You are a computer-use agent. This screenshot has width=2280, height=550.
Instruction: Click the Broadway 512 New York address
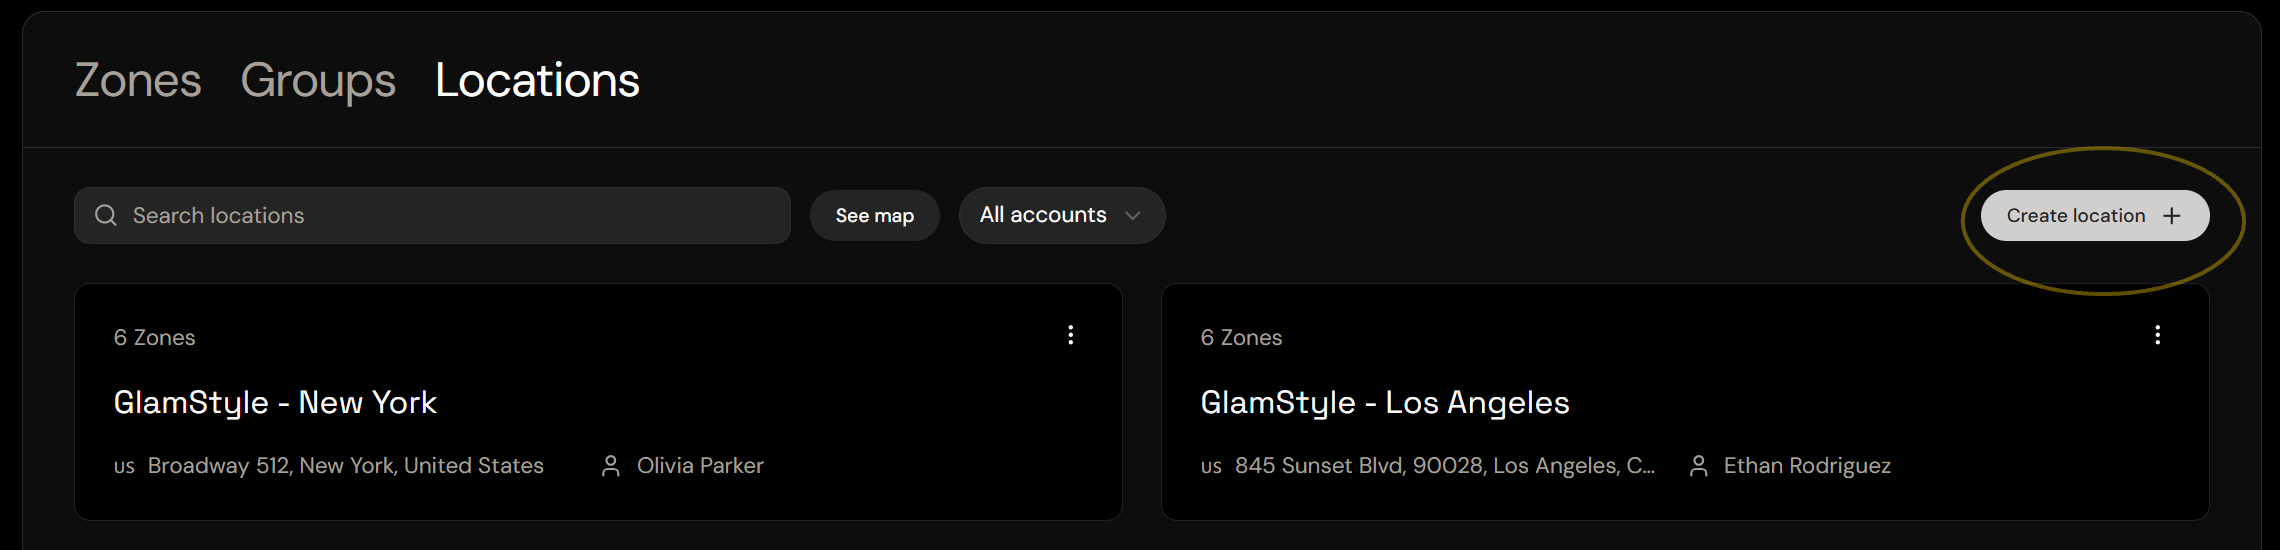[x=346, y=466]
